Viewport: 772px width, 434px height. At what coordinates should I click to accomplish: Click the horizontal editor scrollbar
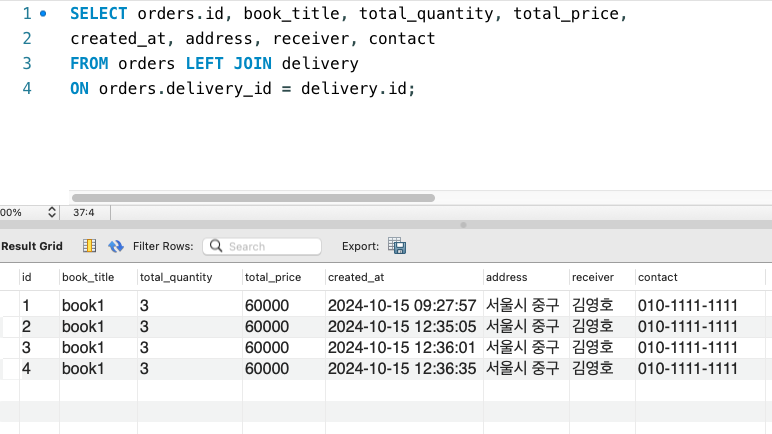tap(253, 198)
